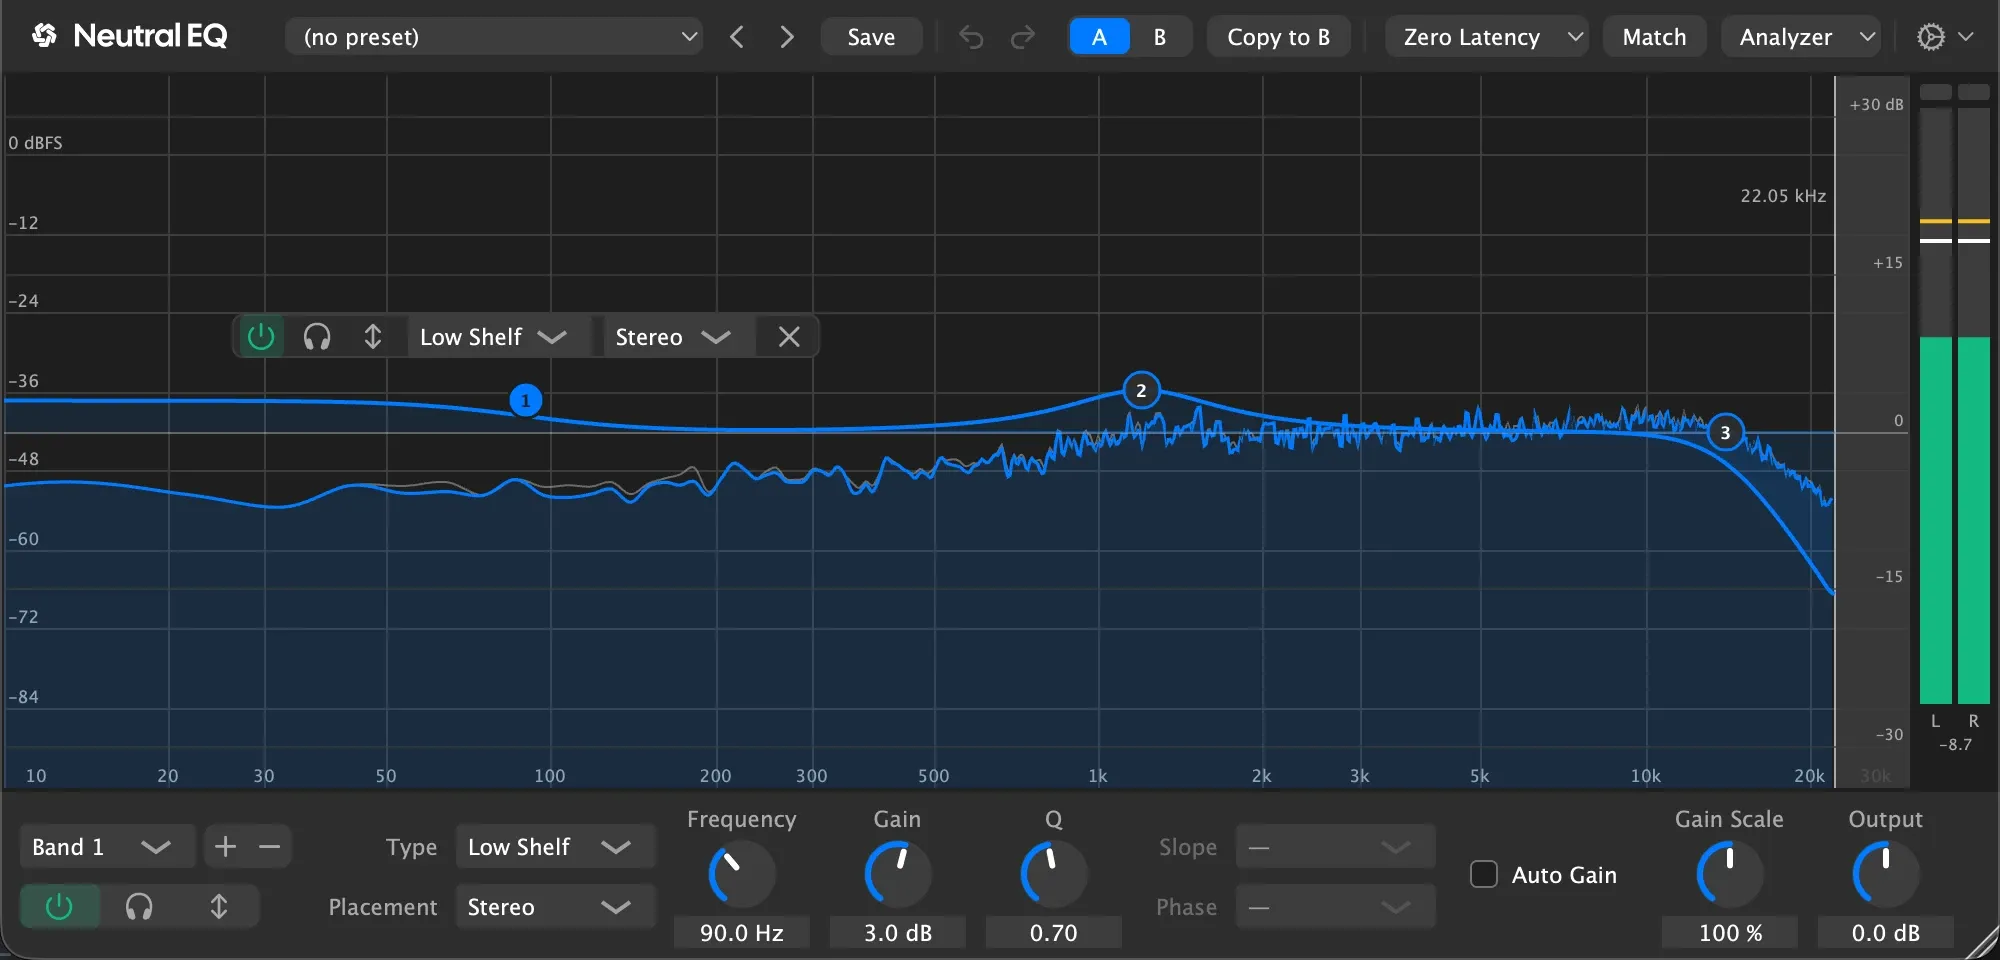The height and width of the screenshot is (960, 2000).
Task: Click the Neutral EQ logo icon
Action: pos(44,37)
